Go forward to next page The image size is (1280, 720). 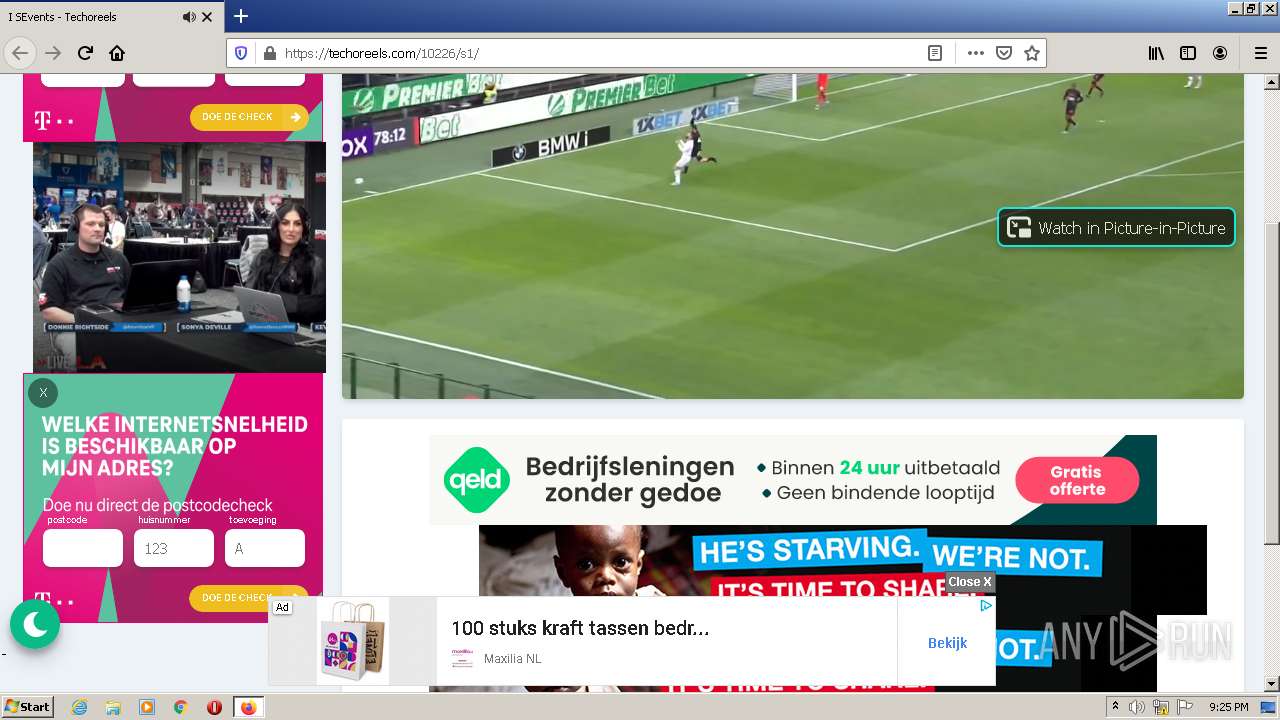[x=53, y=53]
